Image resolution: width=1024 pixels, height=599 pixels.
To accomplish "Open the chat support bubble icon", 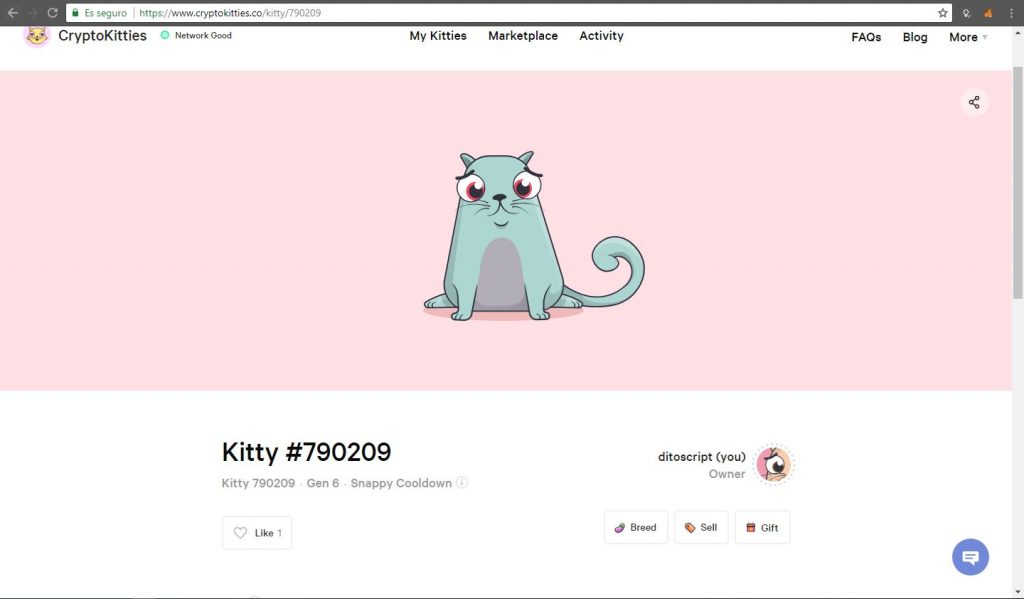I will [970, 557].
